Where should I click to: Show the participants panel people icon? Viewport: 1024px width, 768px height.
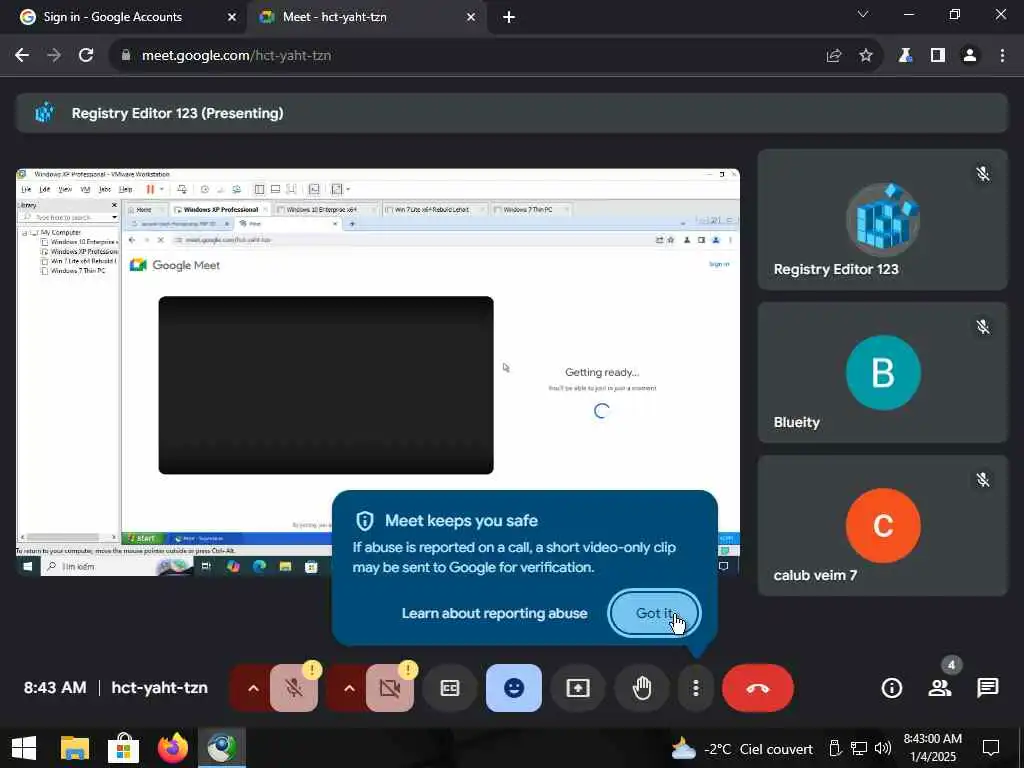click(940, 688)
